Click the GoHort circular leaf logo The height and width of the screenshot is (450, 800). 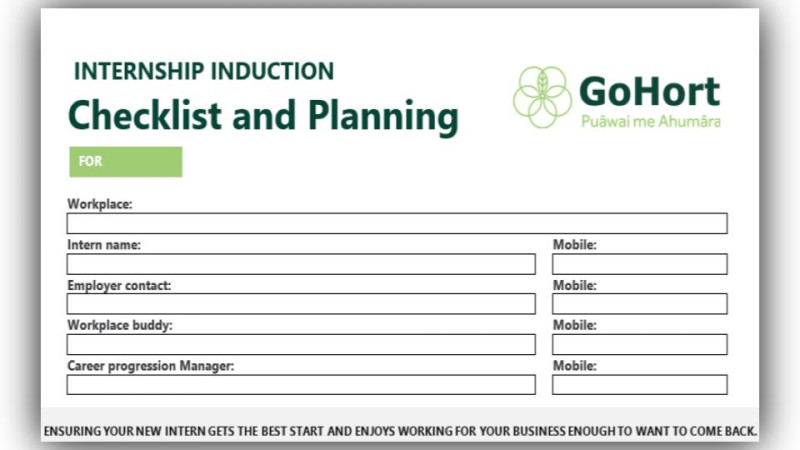[x=542, y=97]
